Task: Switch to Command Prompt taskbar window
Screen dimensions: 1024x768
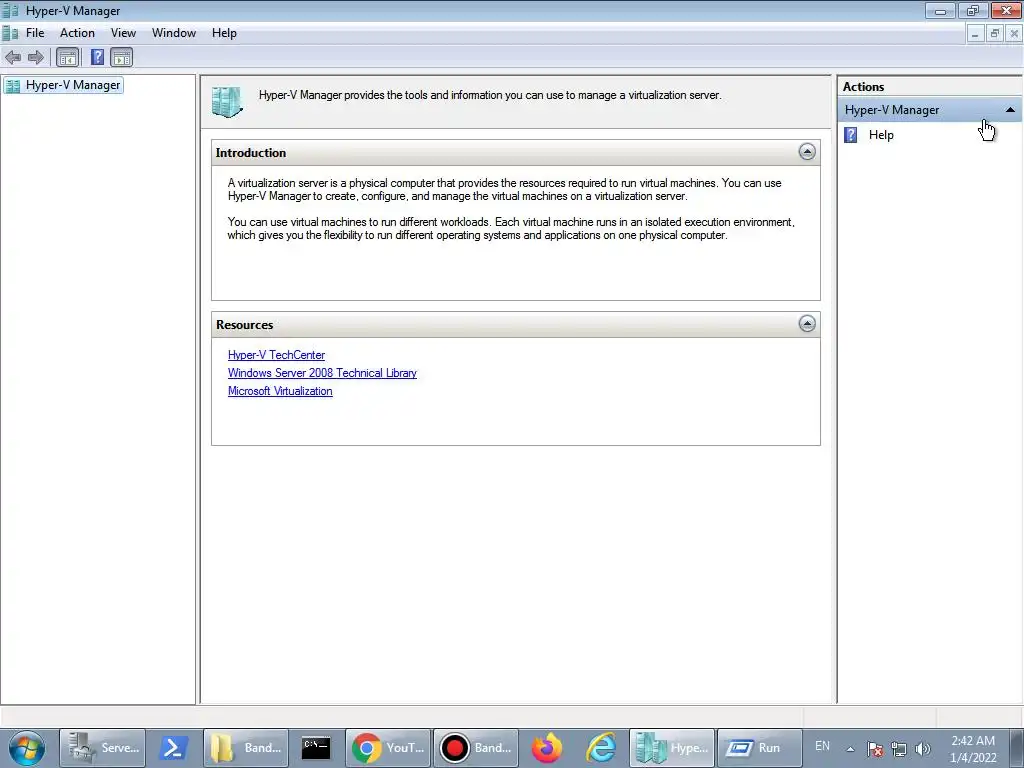Action: pos(316,748)
